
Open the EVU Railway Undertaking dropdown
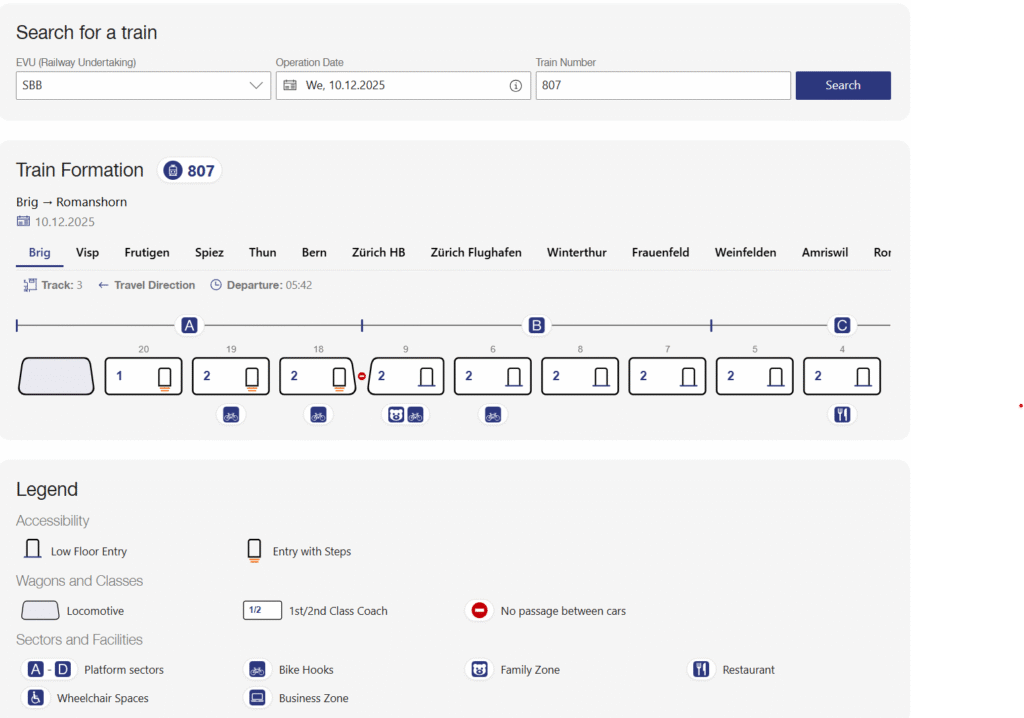143,86
